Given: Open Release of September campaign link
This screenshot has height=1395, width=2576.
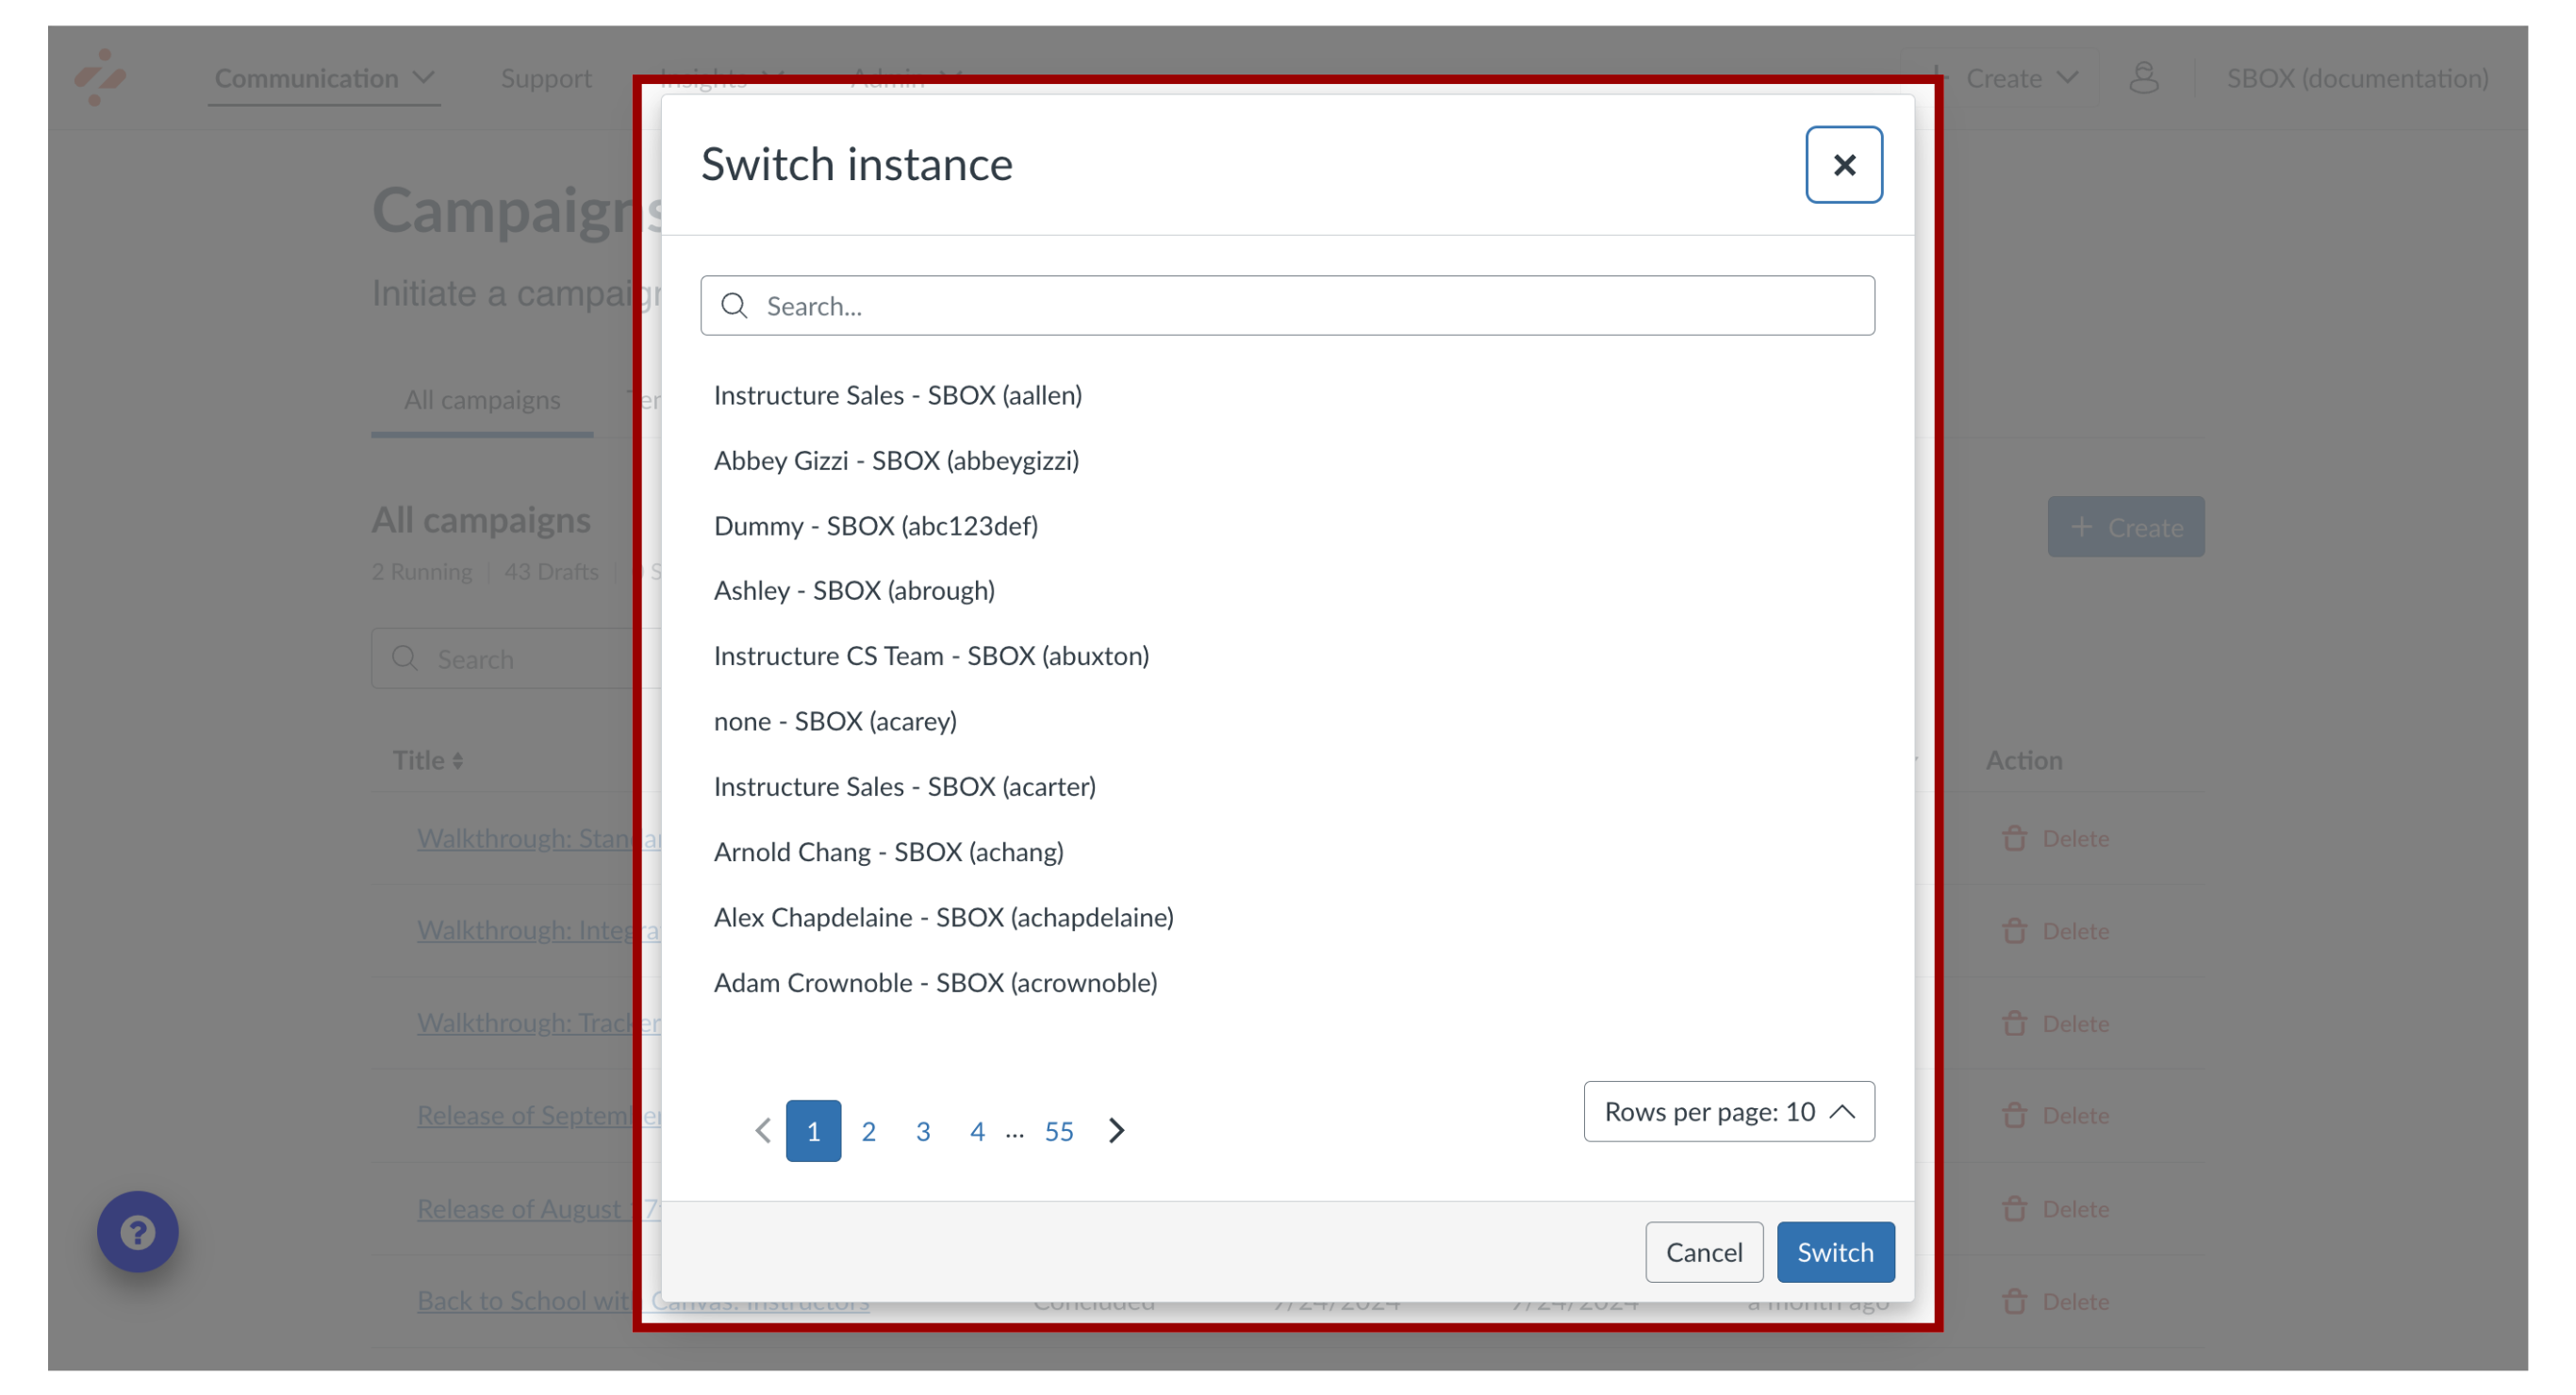Looking at the screenshot, I should (x=539, y=1116).
